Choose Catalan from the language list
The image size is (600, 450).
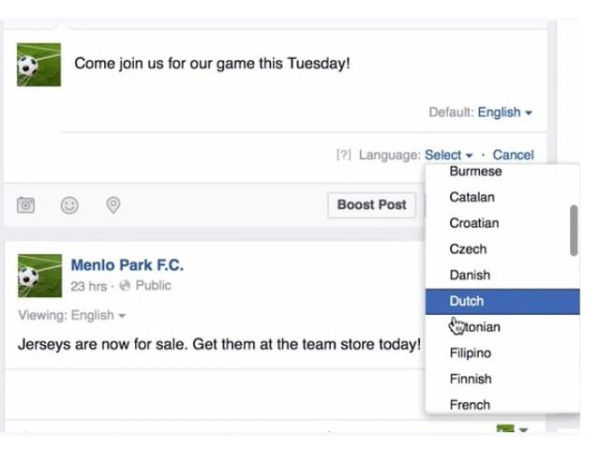pos(472,197)
